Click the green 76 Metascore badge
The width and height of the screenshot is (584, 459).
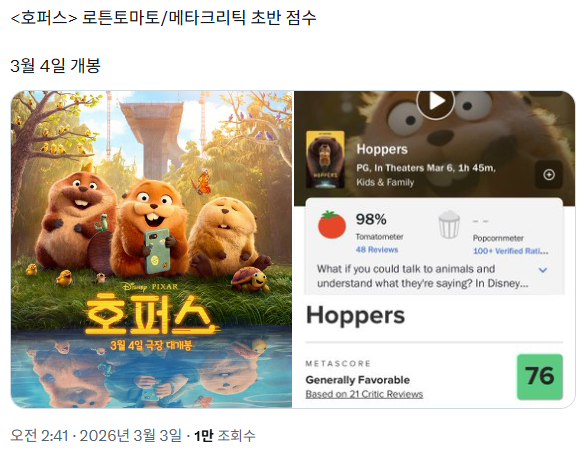coord(540,377)
